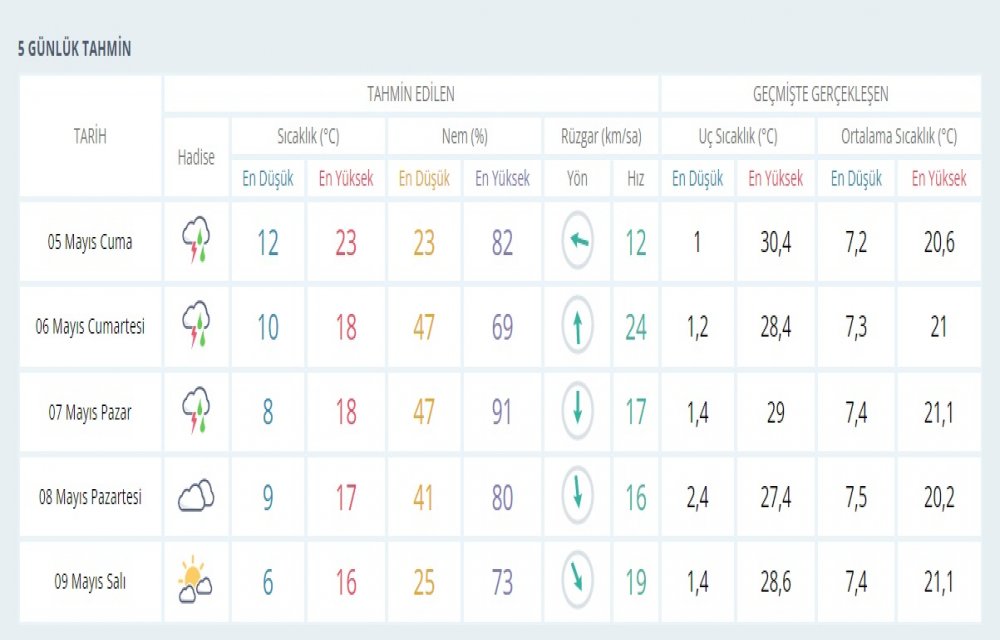Click the thunderstorm icon for 05 Mayıs Cuma
This screenshot has width=1000, height=640.
[196, 242]
